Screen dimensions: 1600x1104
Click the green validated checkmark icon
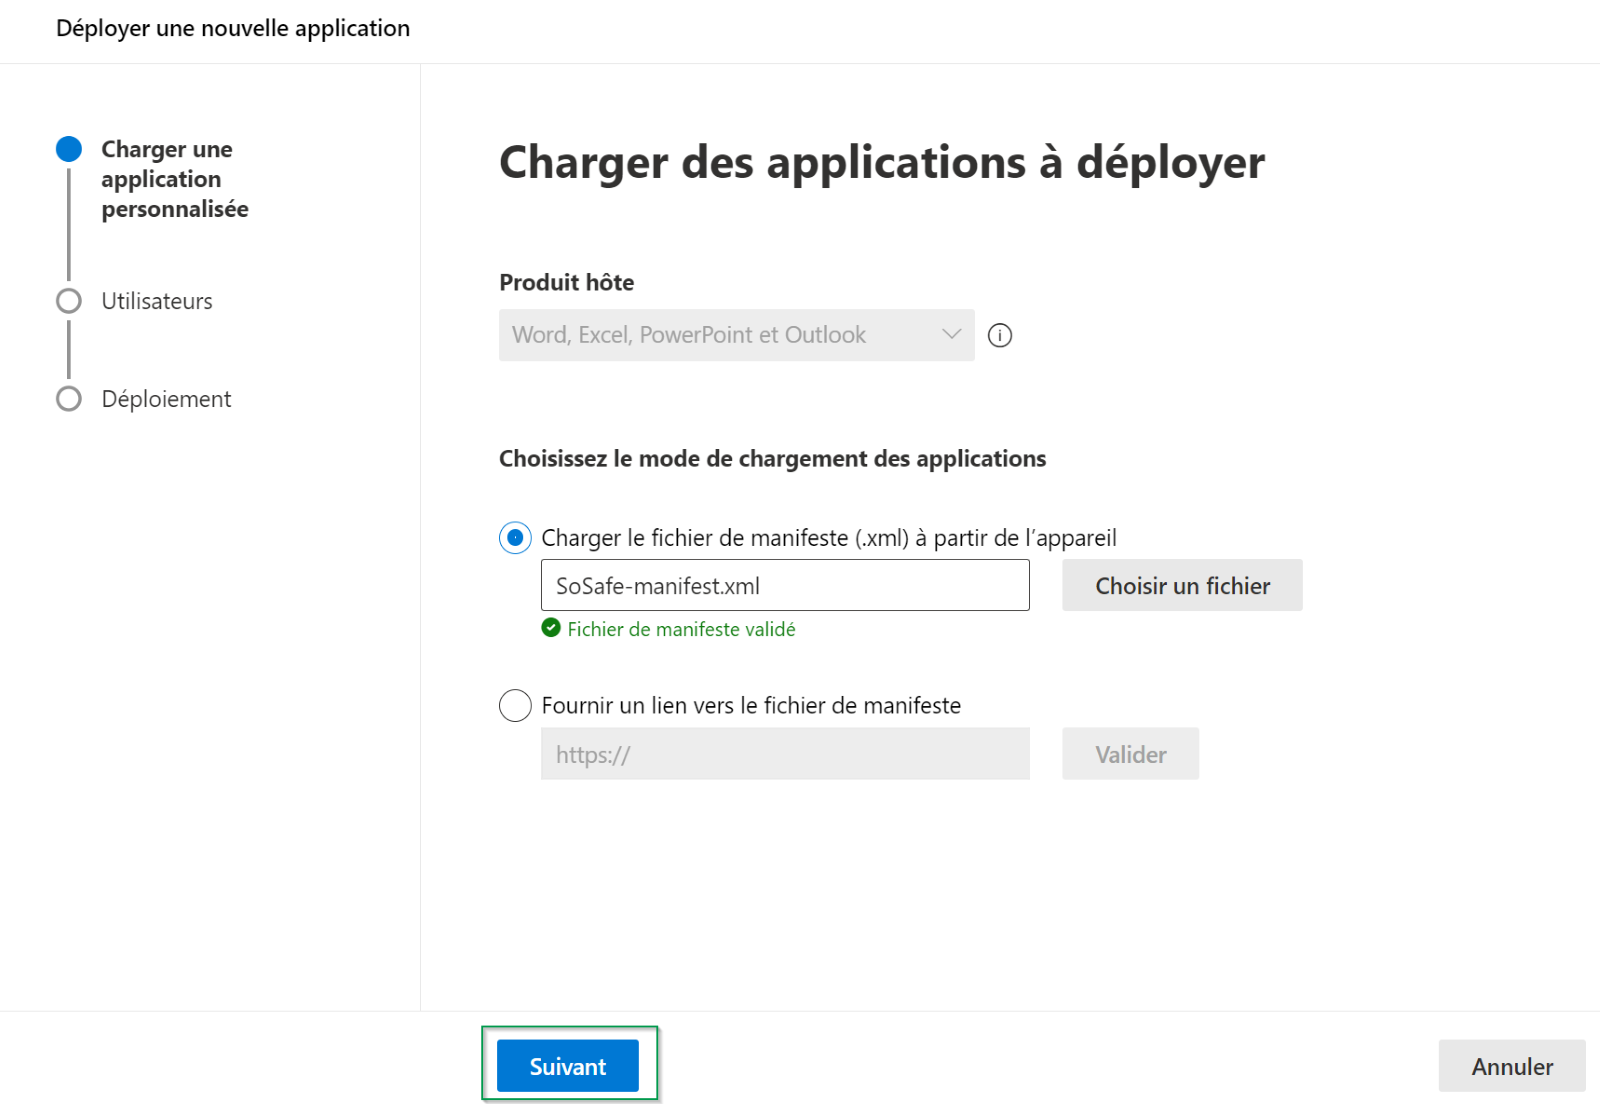551,628
